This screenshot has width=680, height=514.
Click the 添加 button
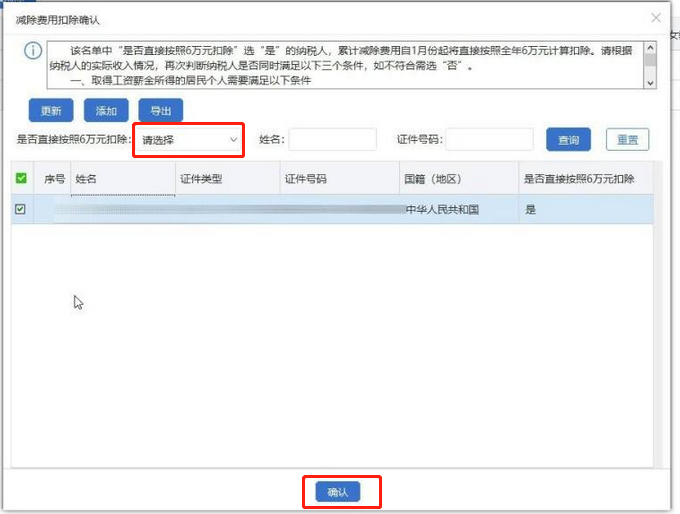(106, 111)
